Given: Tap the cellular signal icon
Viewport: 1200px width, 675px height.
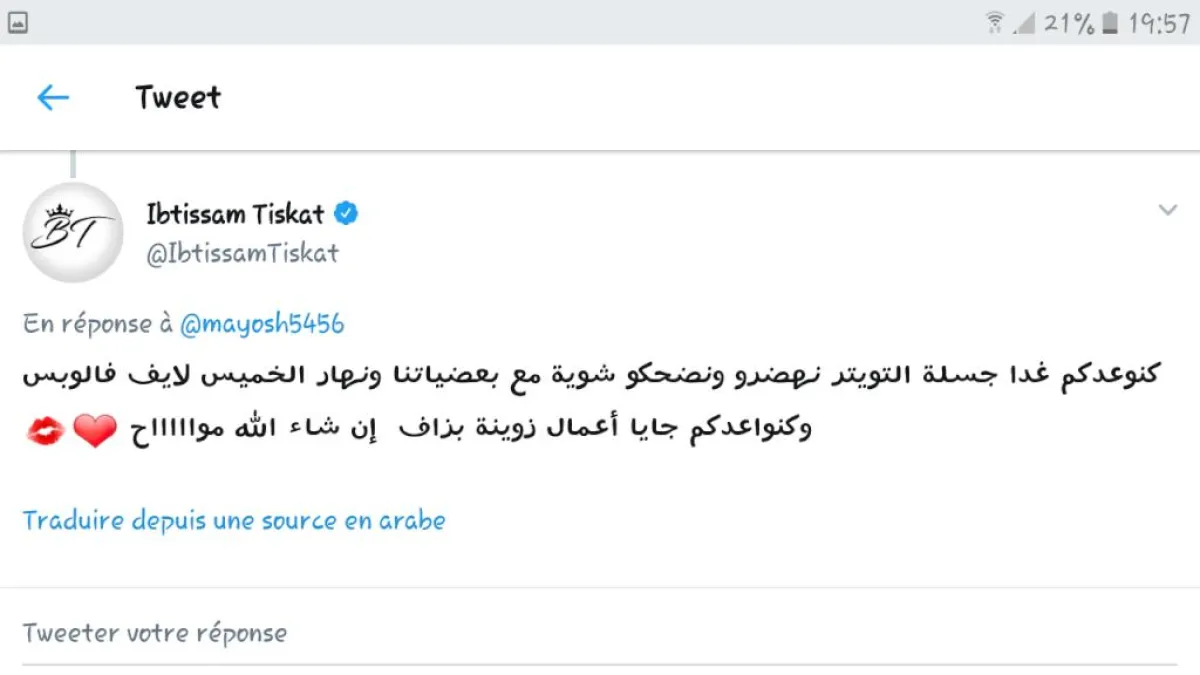Looking at the screenshot, I should [1023, 23].
